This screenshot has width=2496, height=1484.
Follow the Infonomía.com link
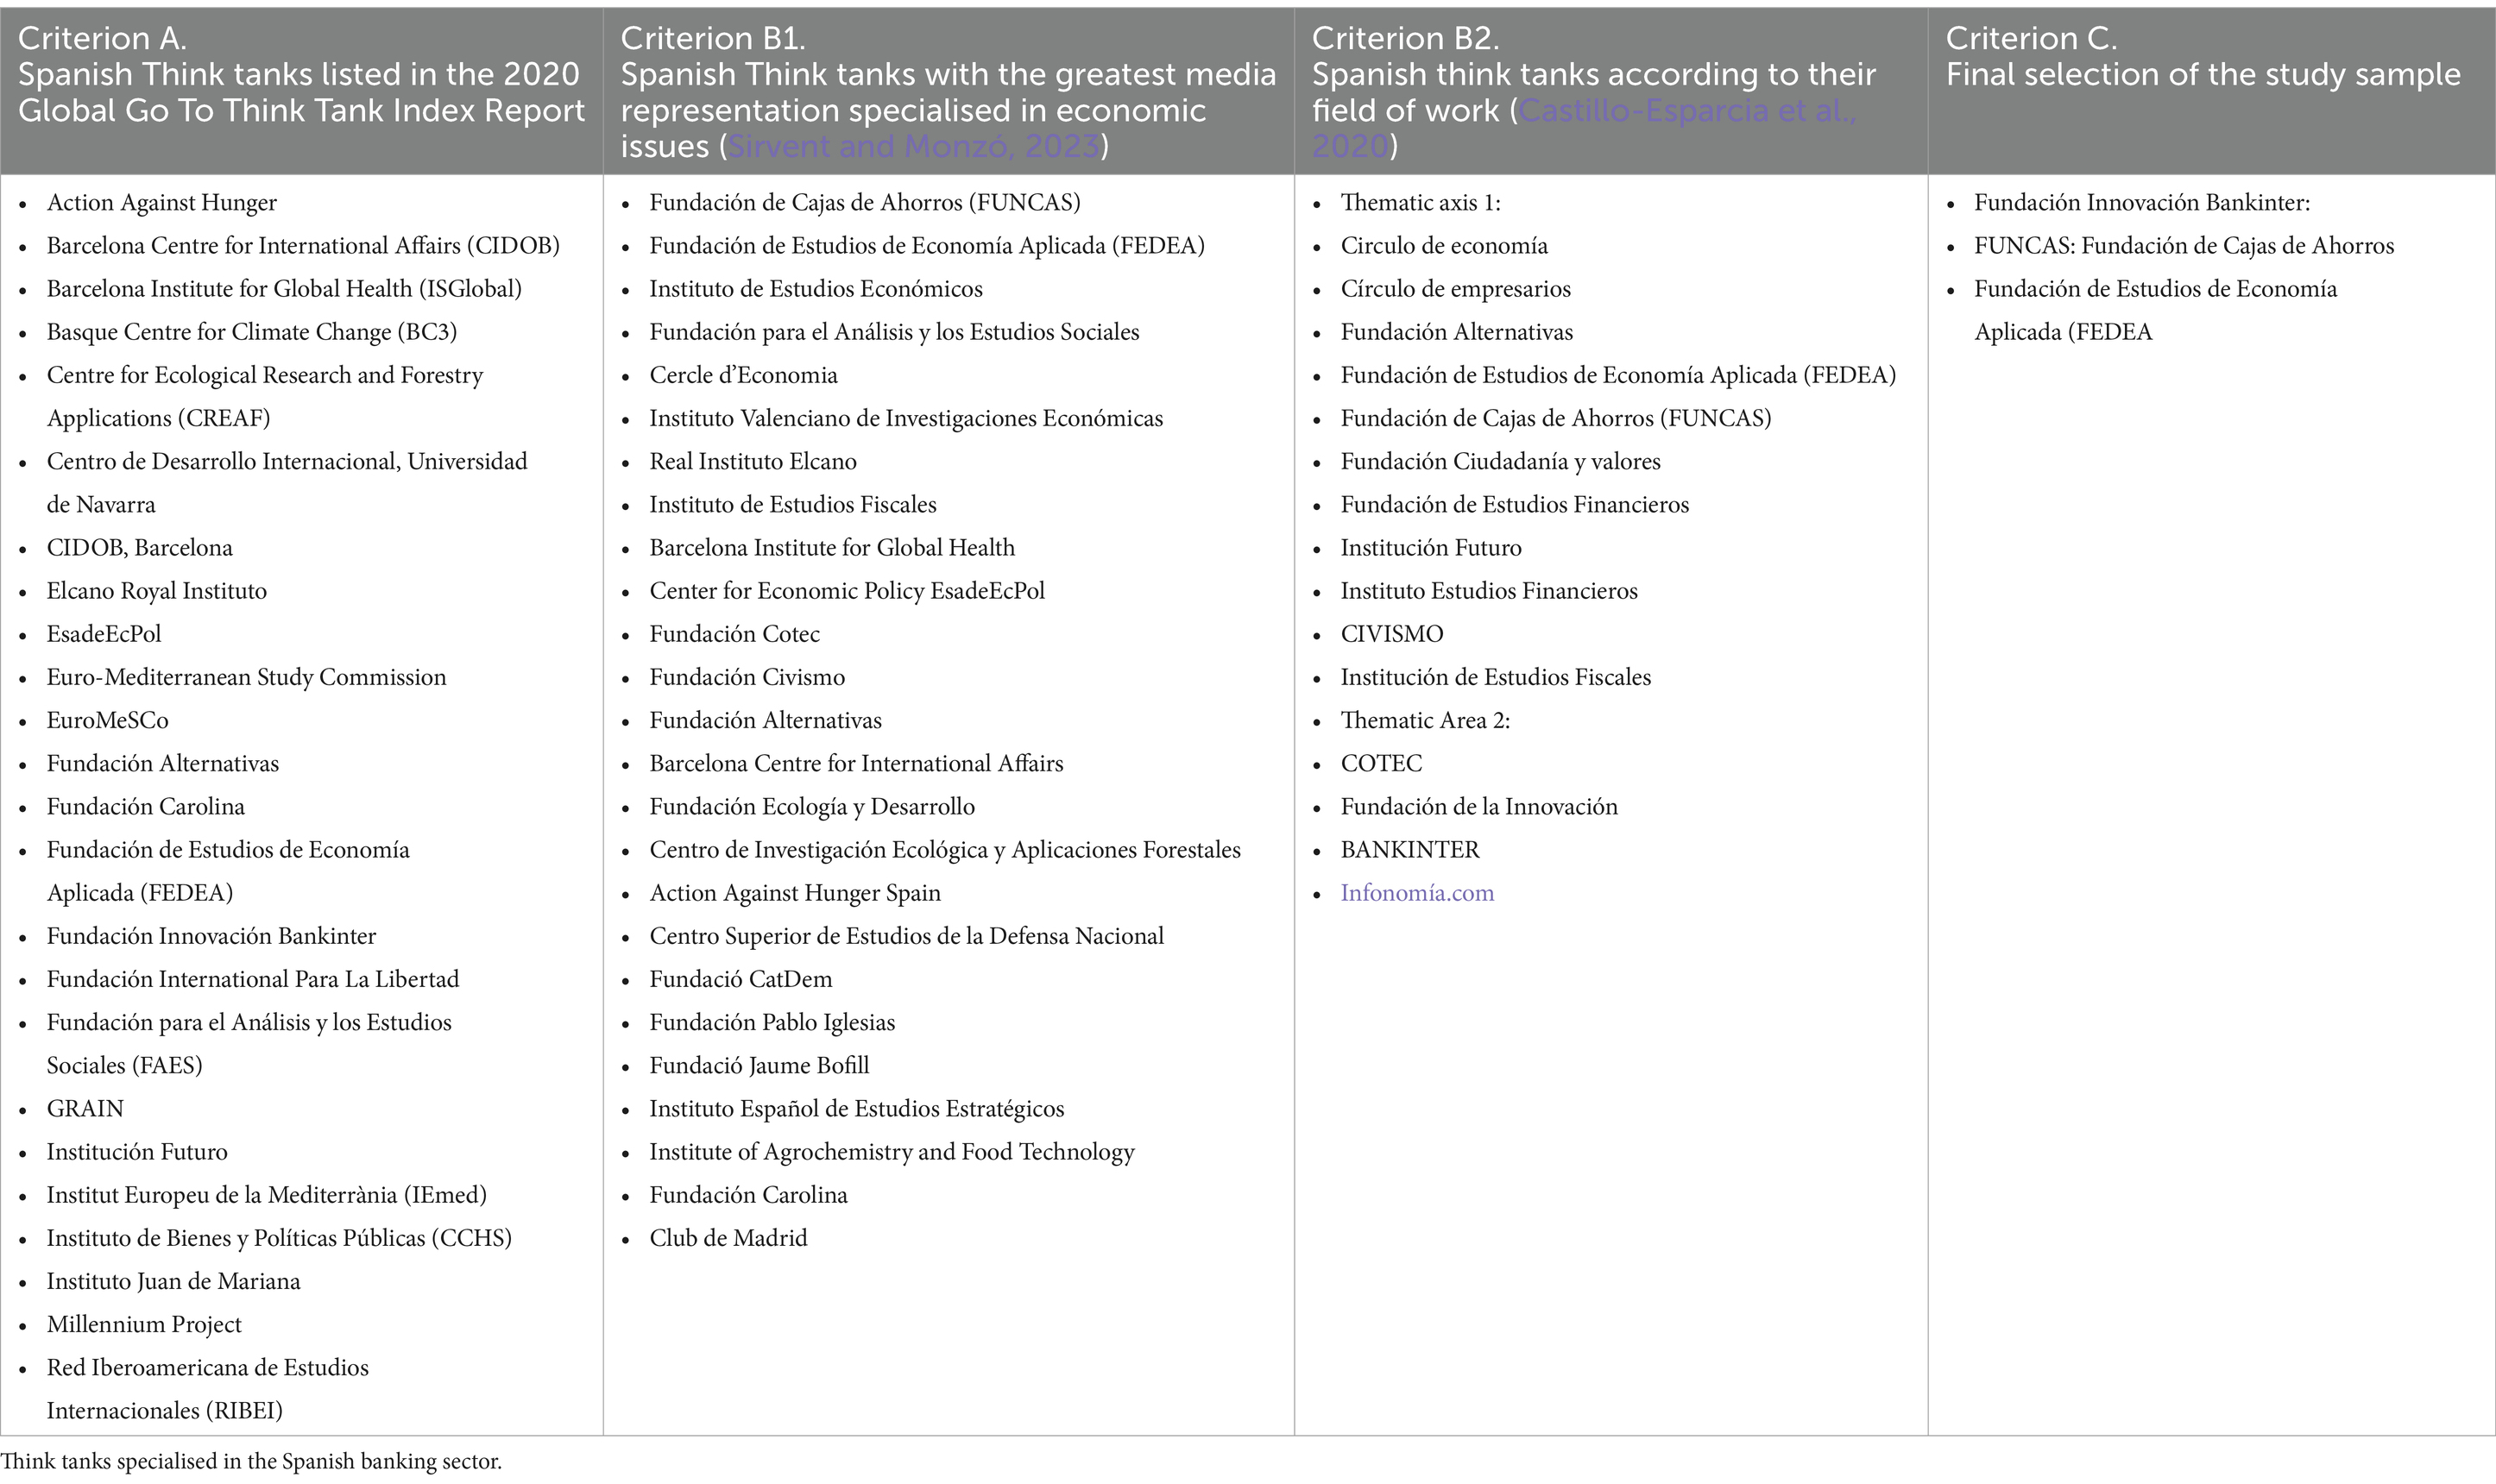[x=1417, y=893]
